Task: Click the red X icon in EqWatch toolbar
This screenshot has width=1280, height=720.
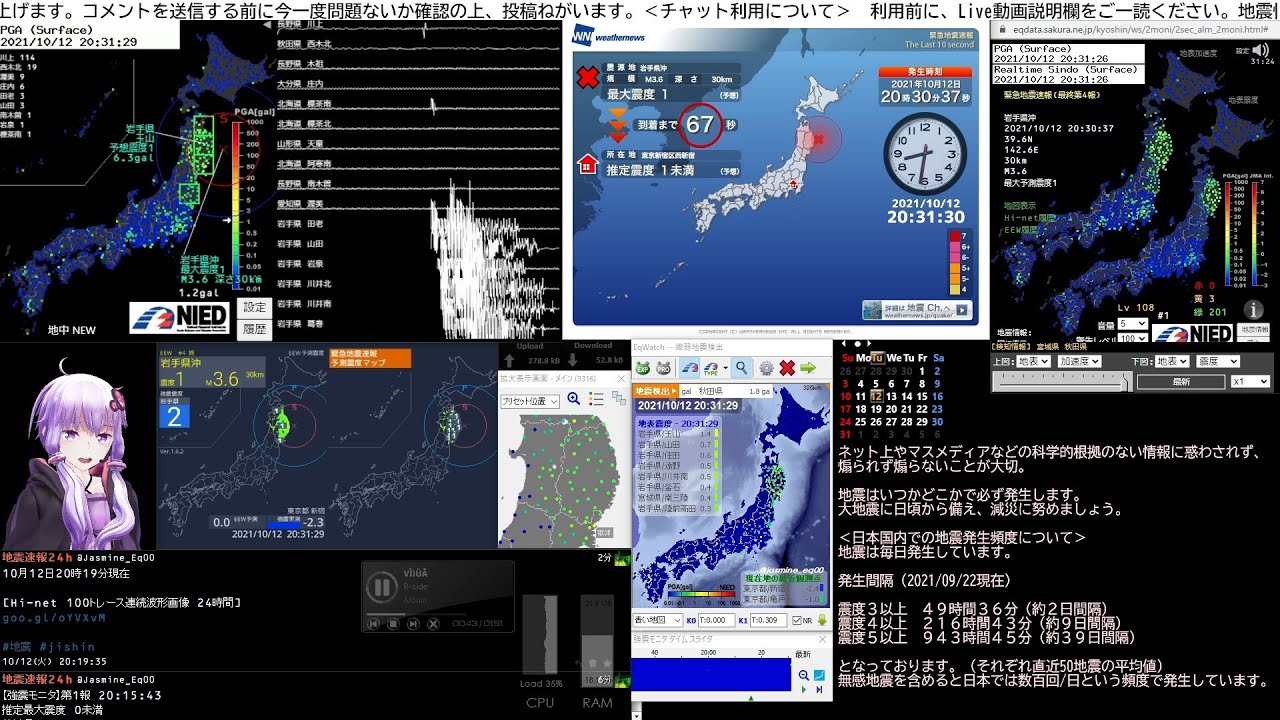Action: coord(787,367)
